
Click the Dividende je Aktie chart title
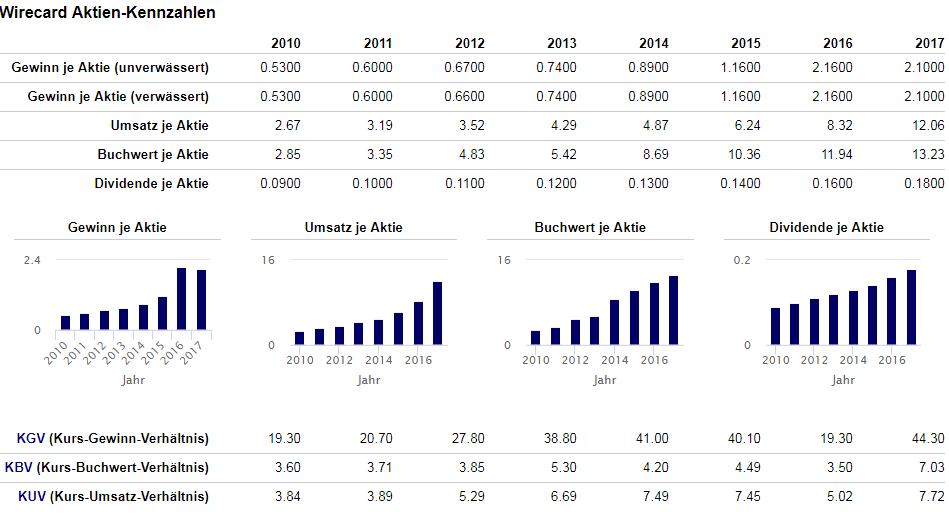pyautogui.click(x=826, y=228)
